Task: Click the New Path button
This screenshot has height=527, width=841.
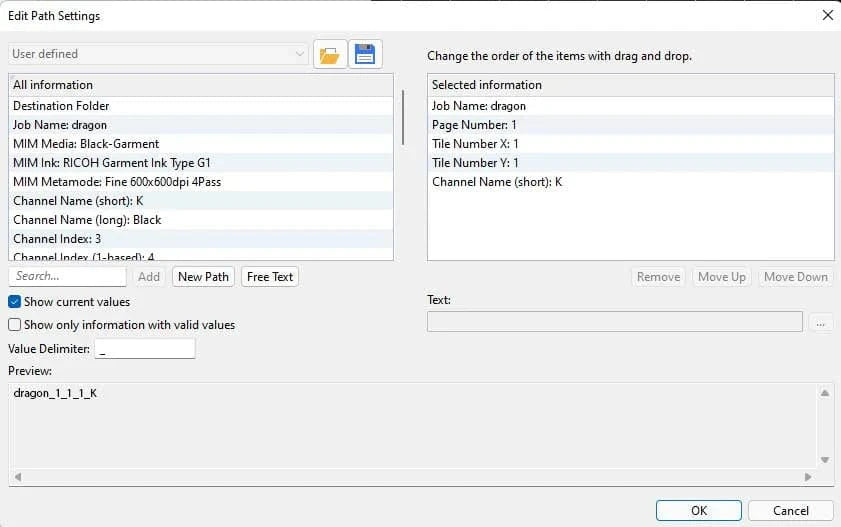Action: [203, 277]
